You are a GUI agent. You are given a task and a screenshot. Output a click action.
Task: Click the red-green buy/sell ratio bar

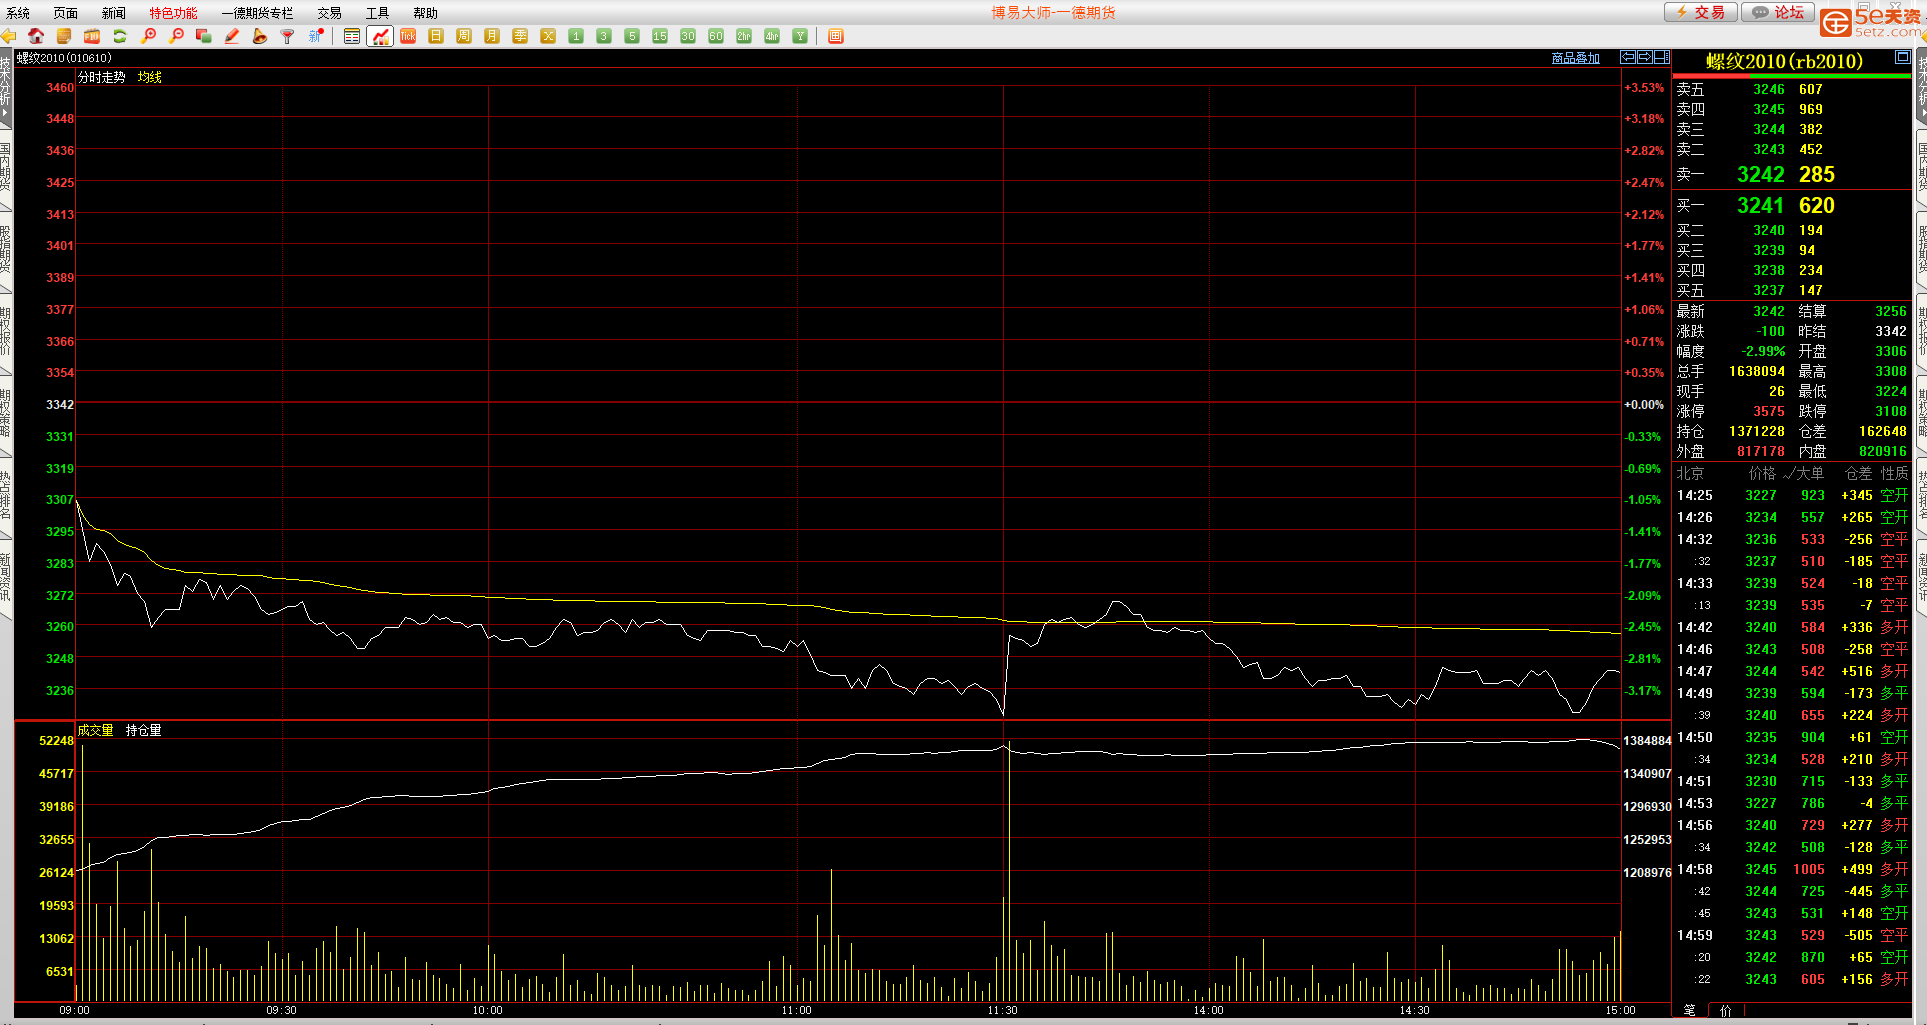[1791, 76]
